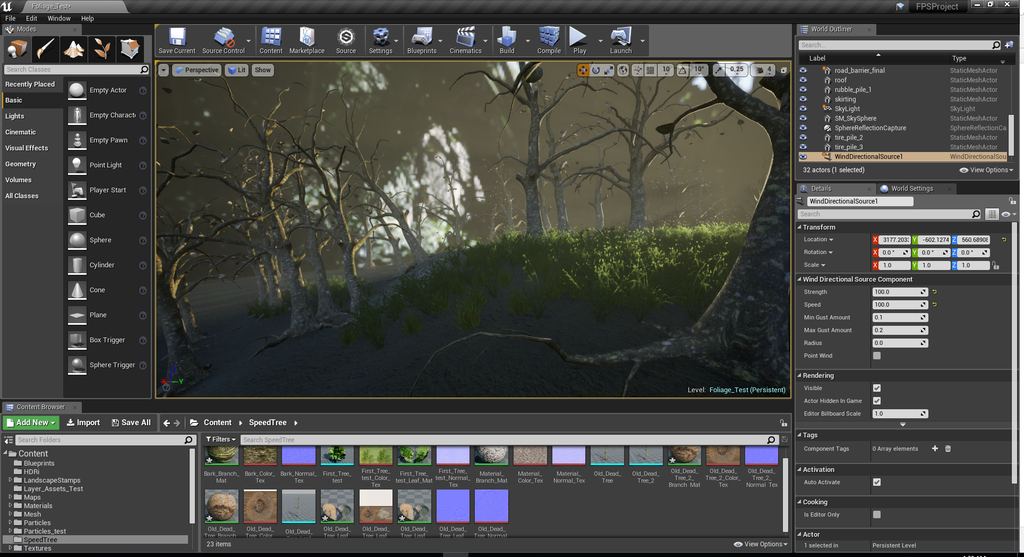Viewport: 1024px width, 557px height.
Task: Click the Build toolbar icon
Action: (x=507, y=39)
